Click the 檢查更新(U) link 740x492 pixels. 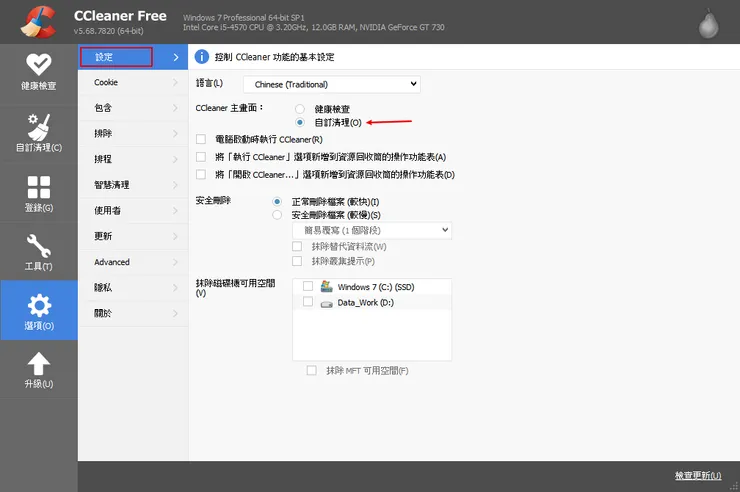[698, 475]
